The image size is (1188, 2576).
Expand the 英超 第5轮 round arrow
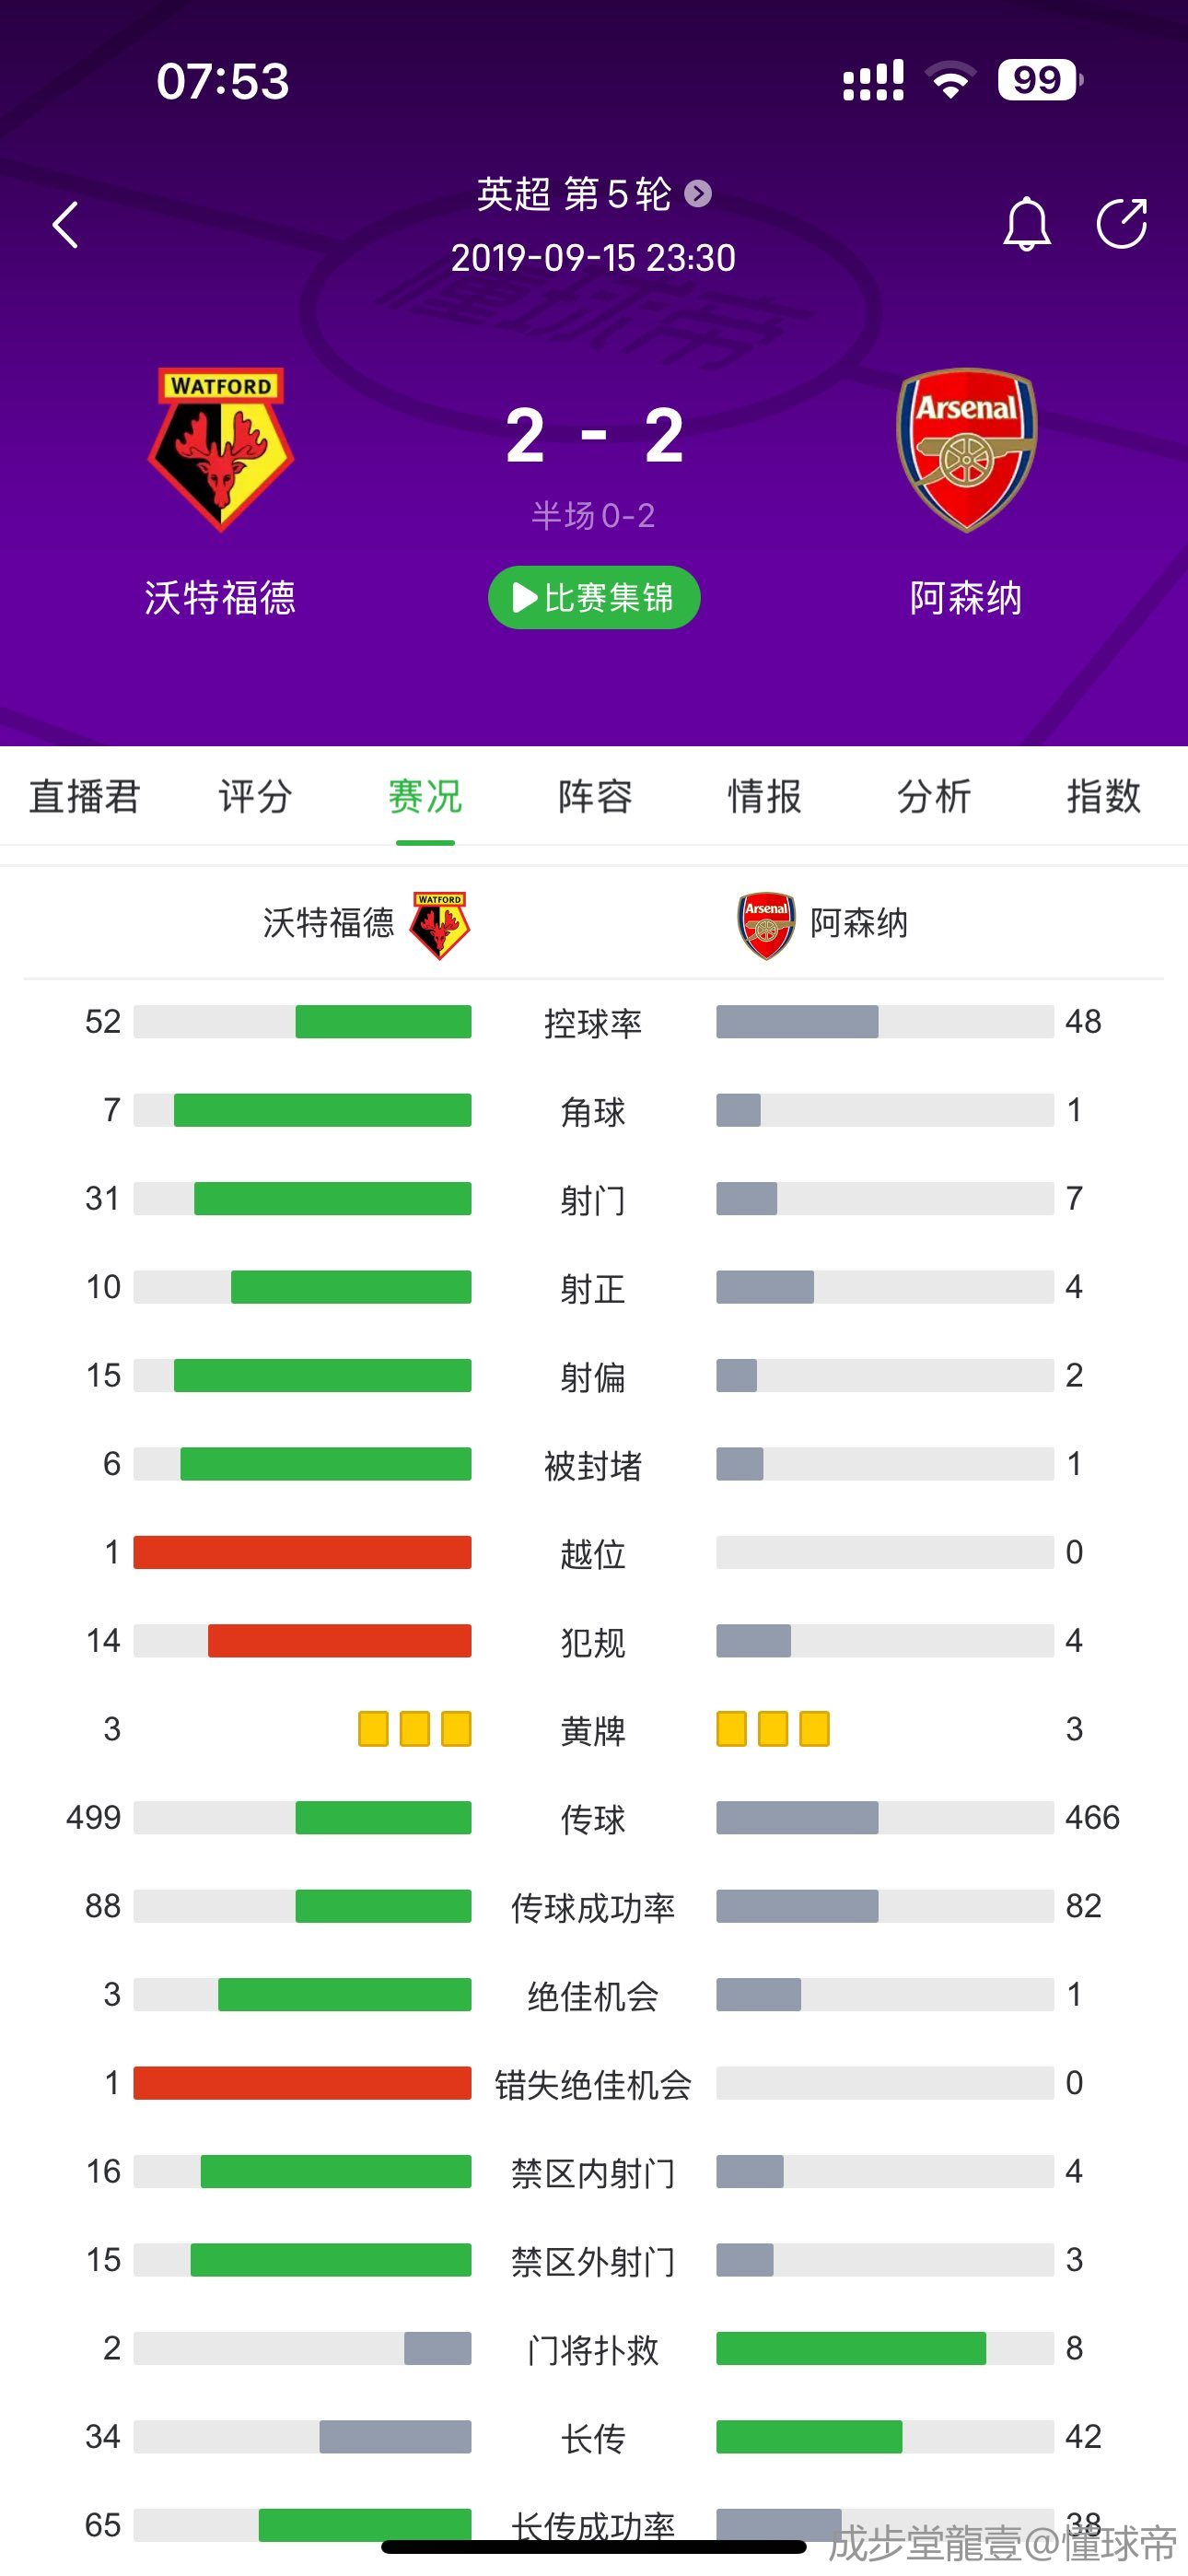pos(698,193)
